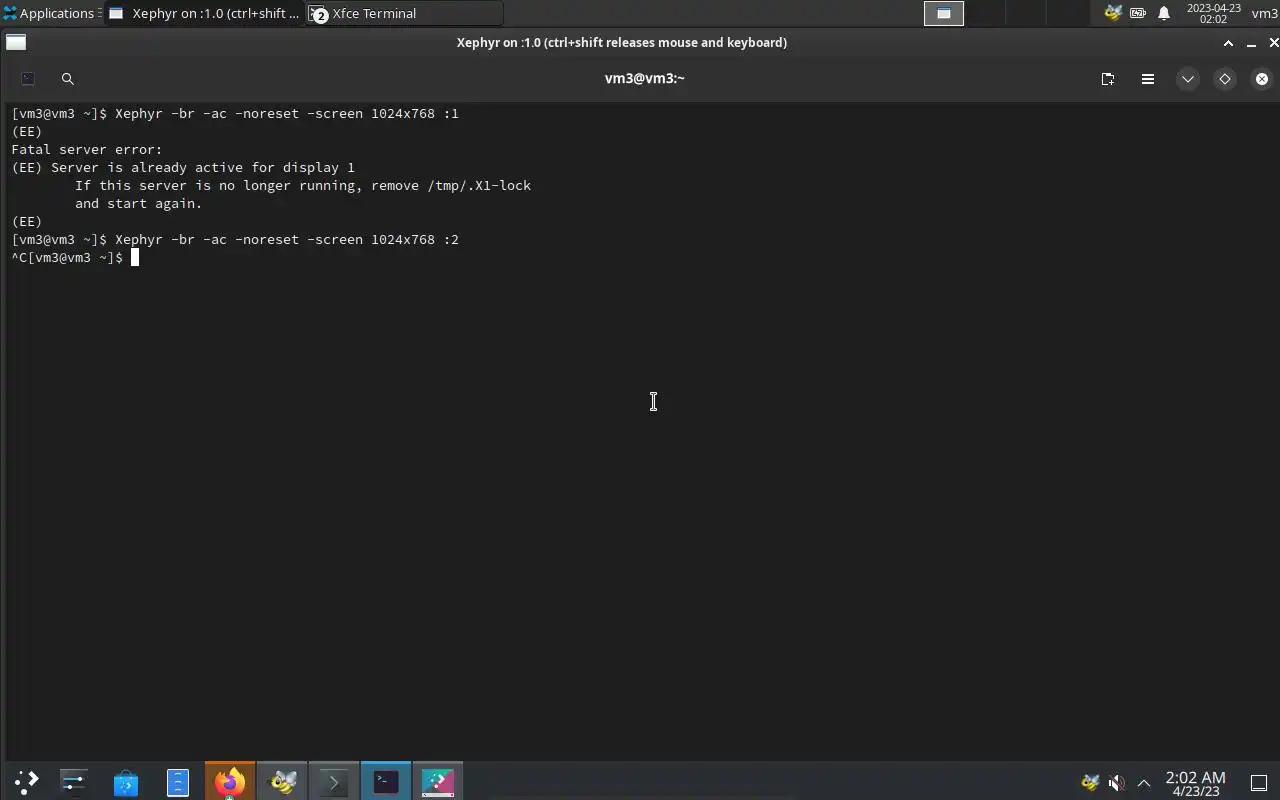Open the file manager icon in bottom taskbar
This screenshot has width=1280, height=800.
(x=178, y=782)
